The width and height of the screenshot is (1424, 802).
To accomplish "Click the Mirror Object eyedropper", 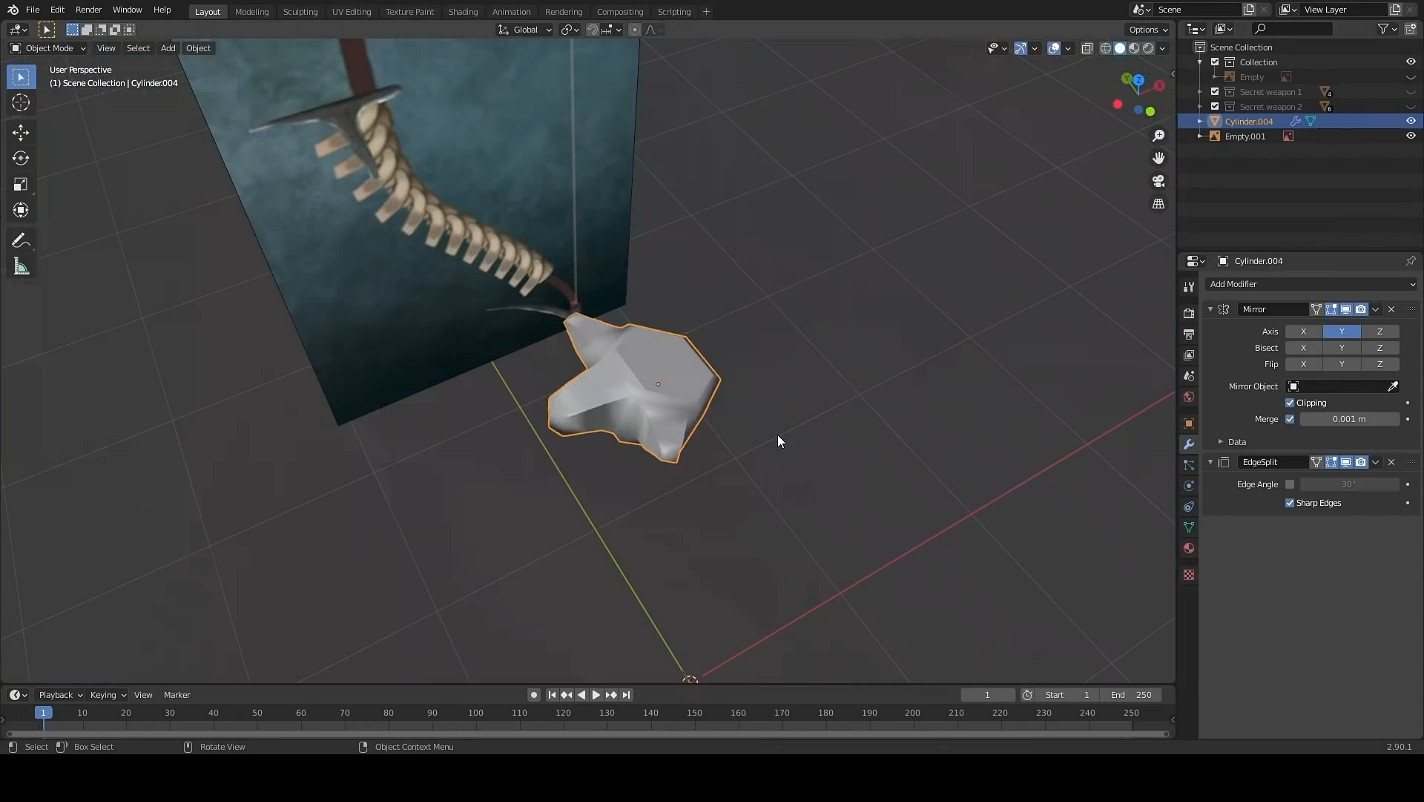I will coord(1392,386).
